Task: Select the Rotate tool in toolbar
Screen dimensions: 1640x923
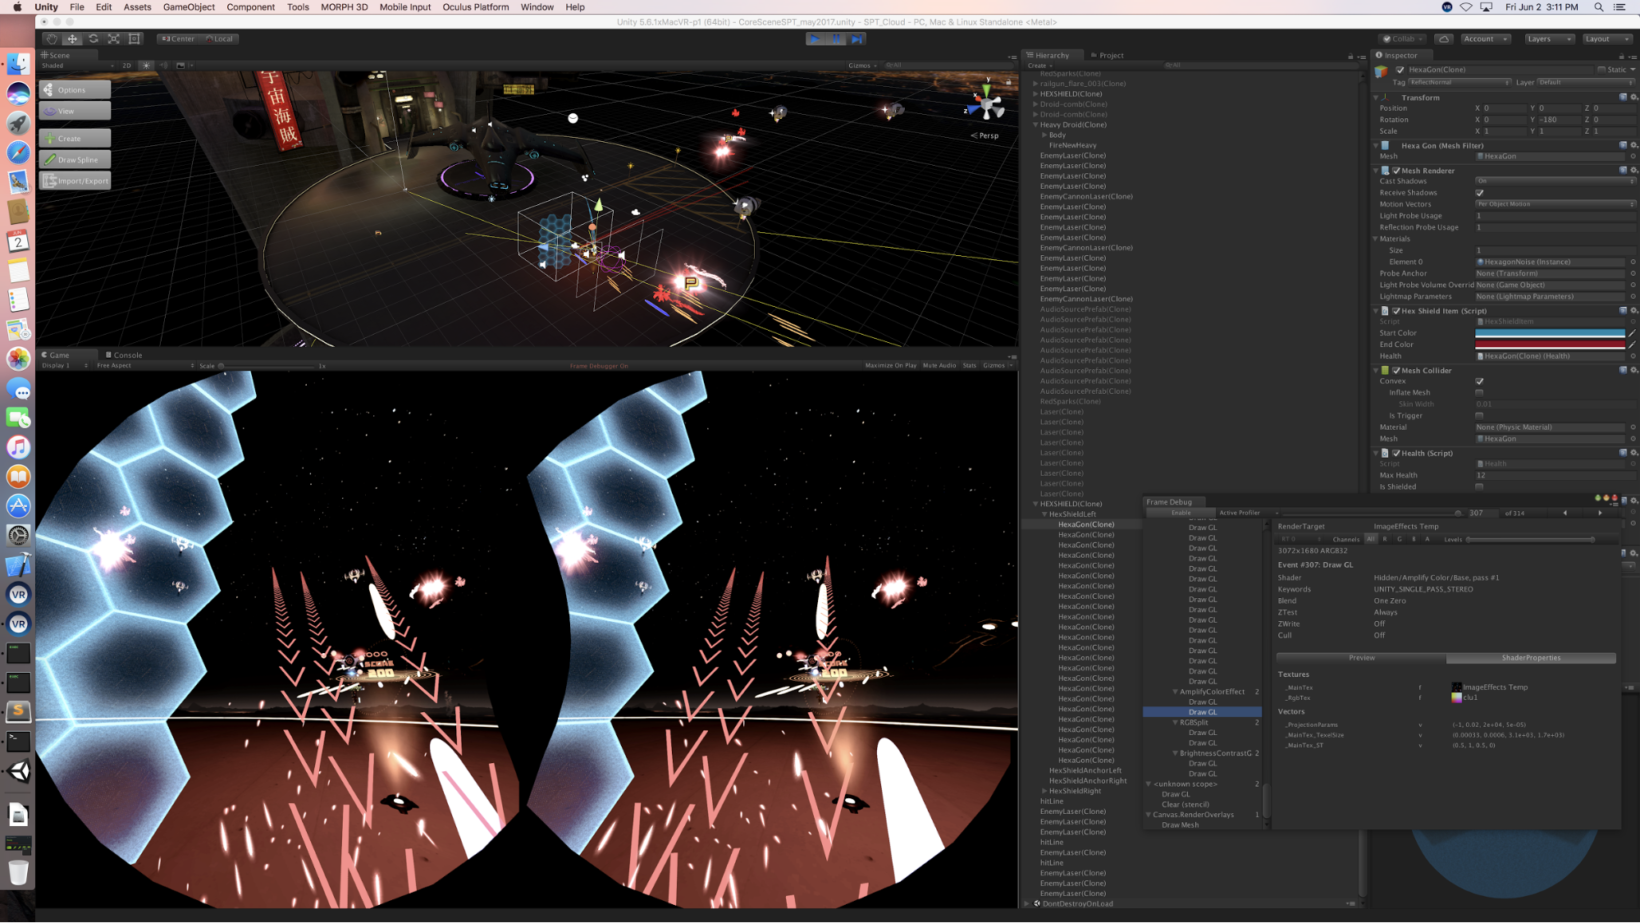Action: (93, 39)
